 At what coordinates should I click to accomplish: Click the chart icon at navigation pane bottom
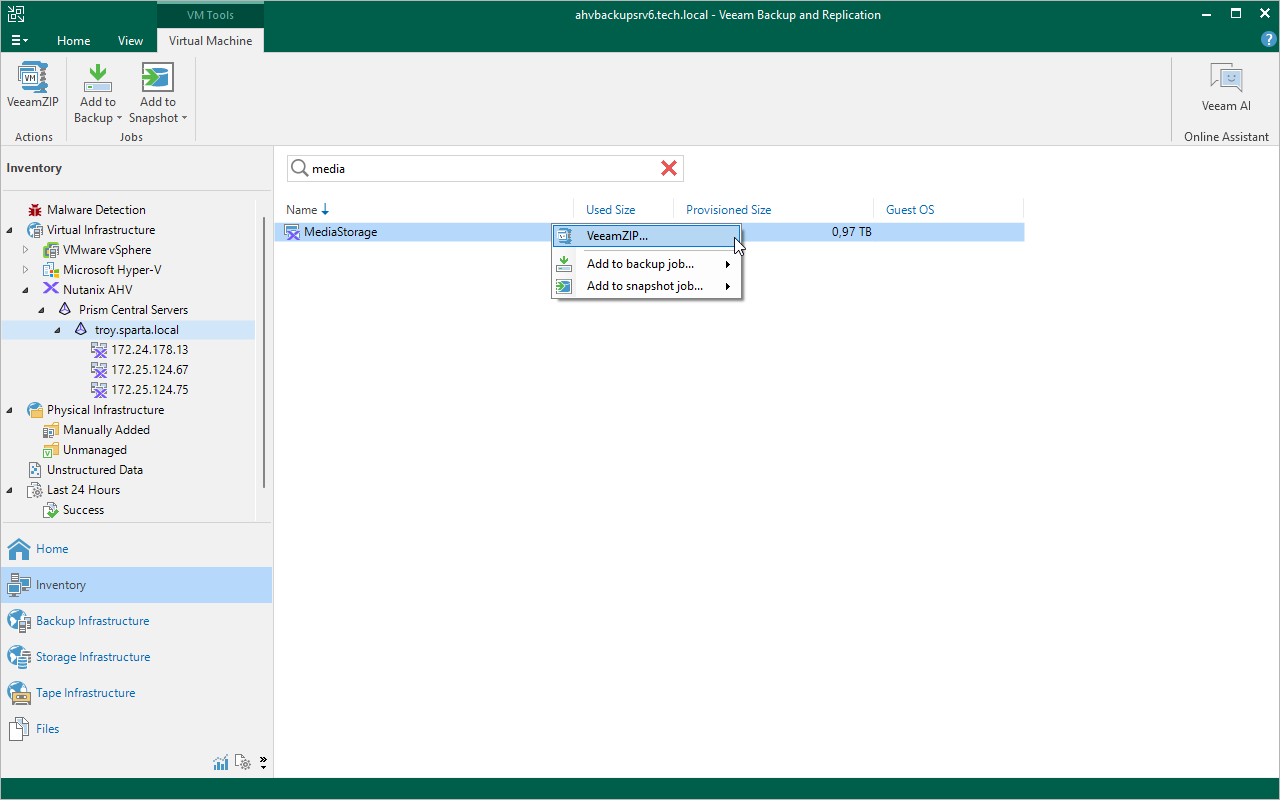point(221,763)
